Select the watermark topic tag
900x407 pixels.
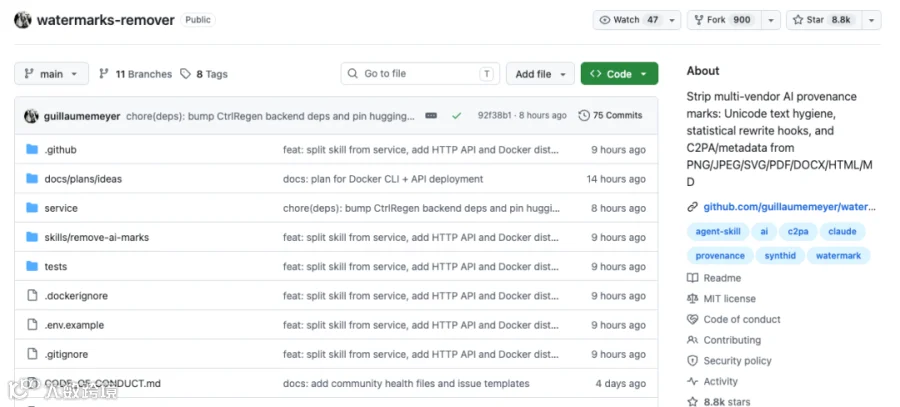coord(838,255)
